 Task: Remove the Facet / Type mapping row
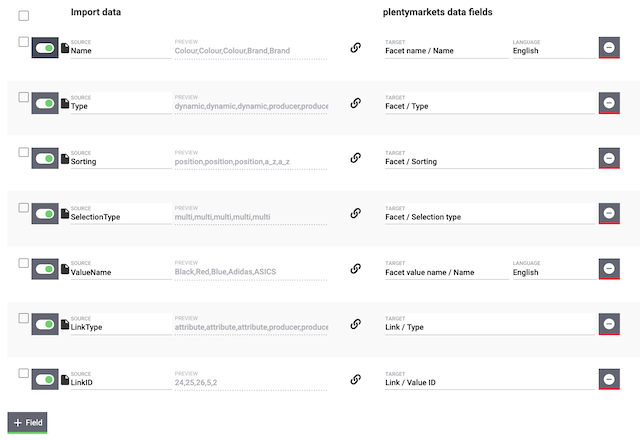tap(609, 103)
